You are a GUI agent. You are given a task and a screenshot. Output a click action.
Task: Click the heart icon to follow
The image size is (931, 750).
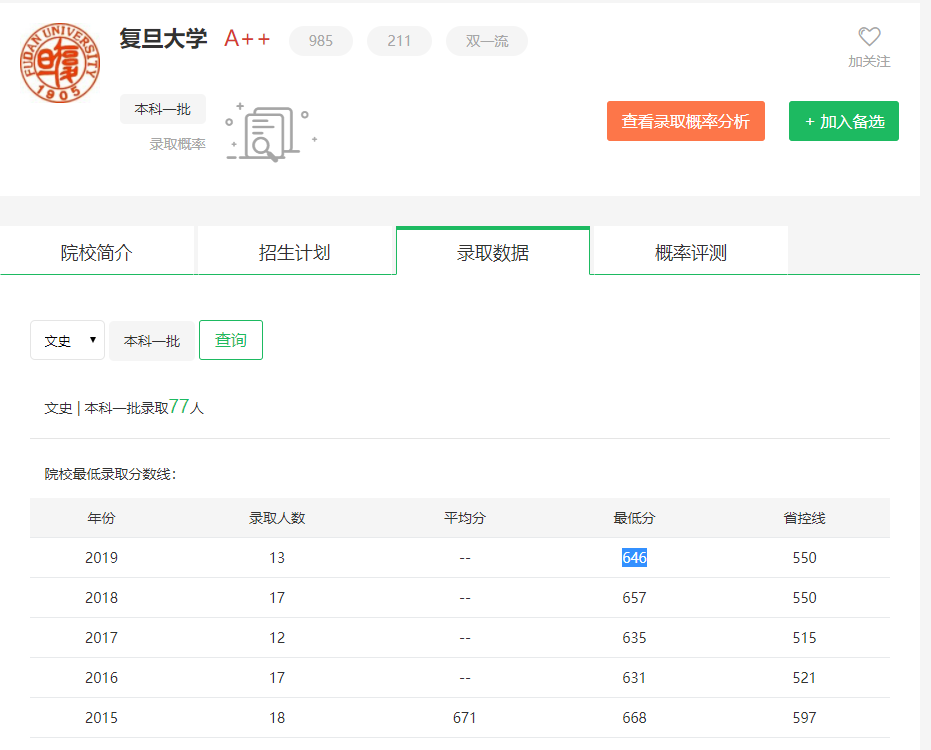pos(869,36)
